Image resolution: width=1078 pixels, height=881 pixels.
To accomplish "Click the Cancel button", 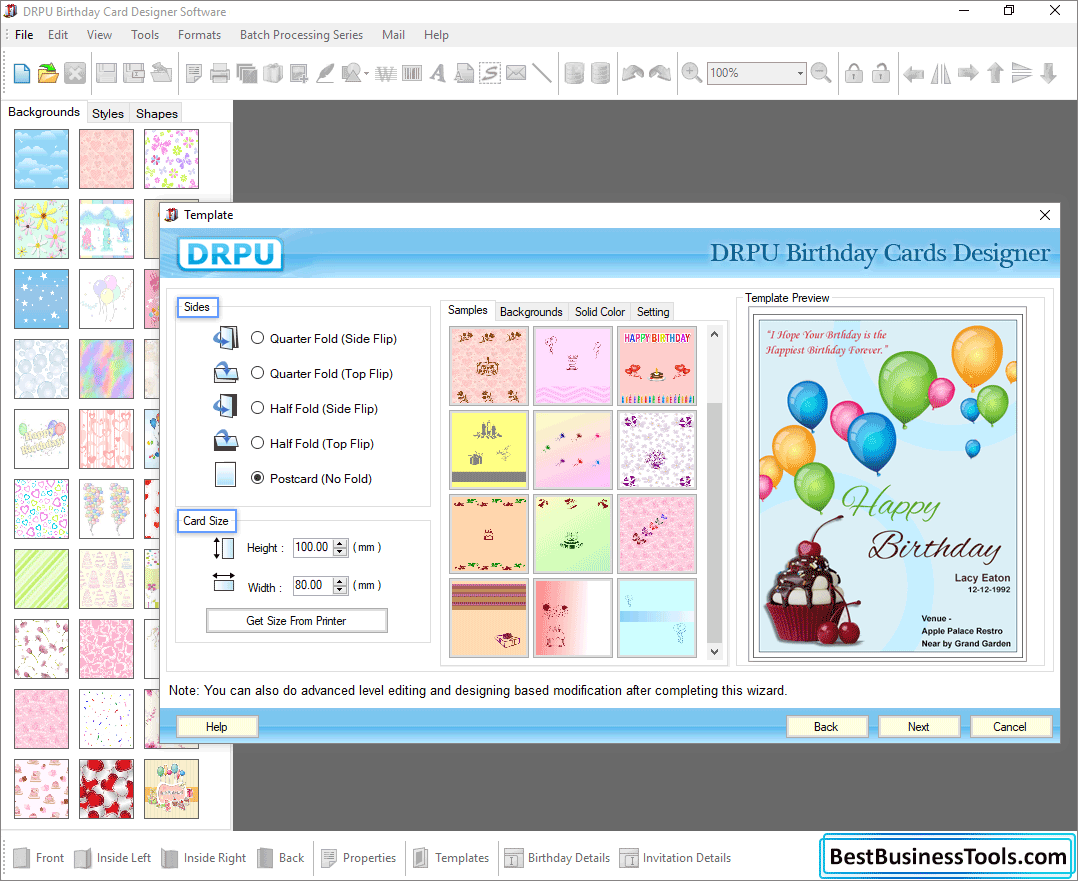I will (x=1009, y=727).
